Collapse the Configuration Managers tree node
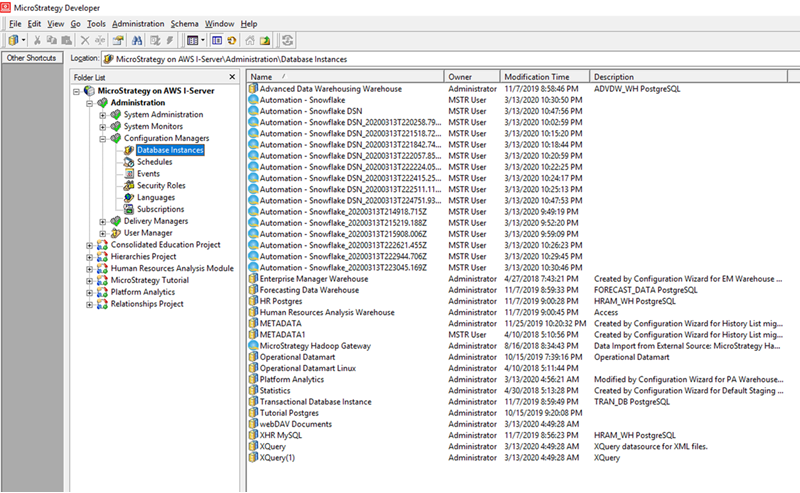The width and height of the screenshot is (800, 493). point(103,139)
